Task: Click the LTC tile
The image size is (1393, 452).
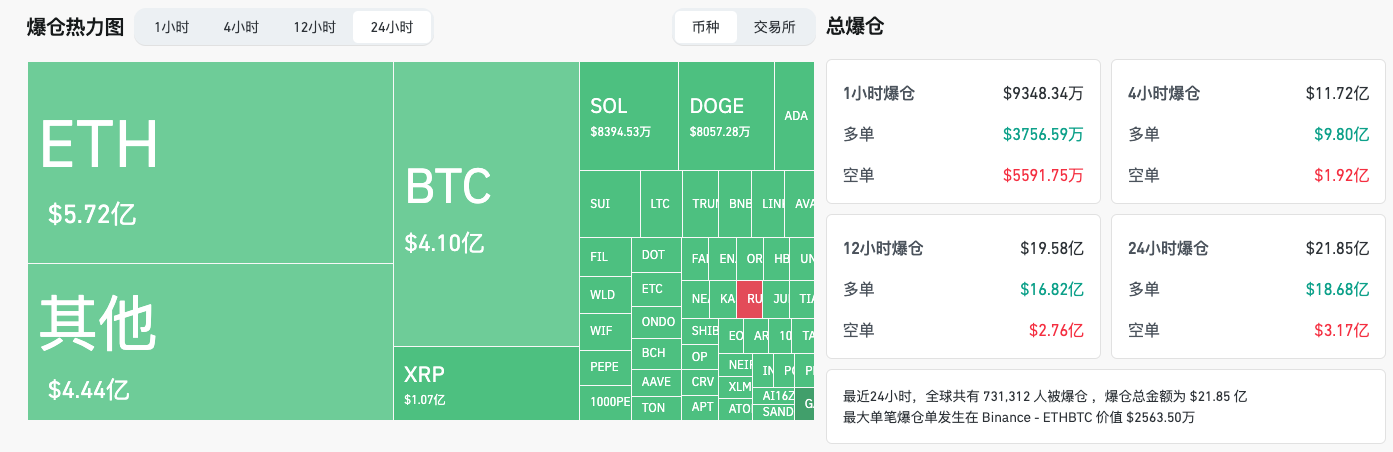Action: tap(660, 204)
